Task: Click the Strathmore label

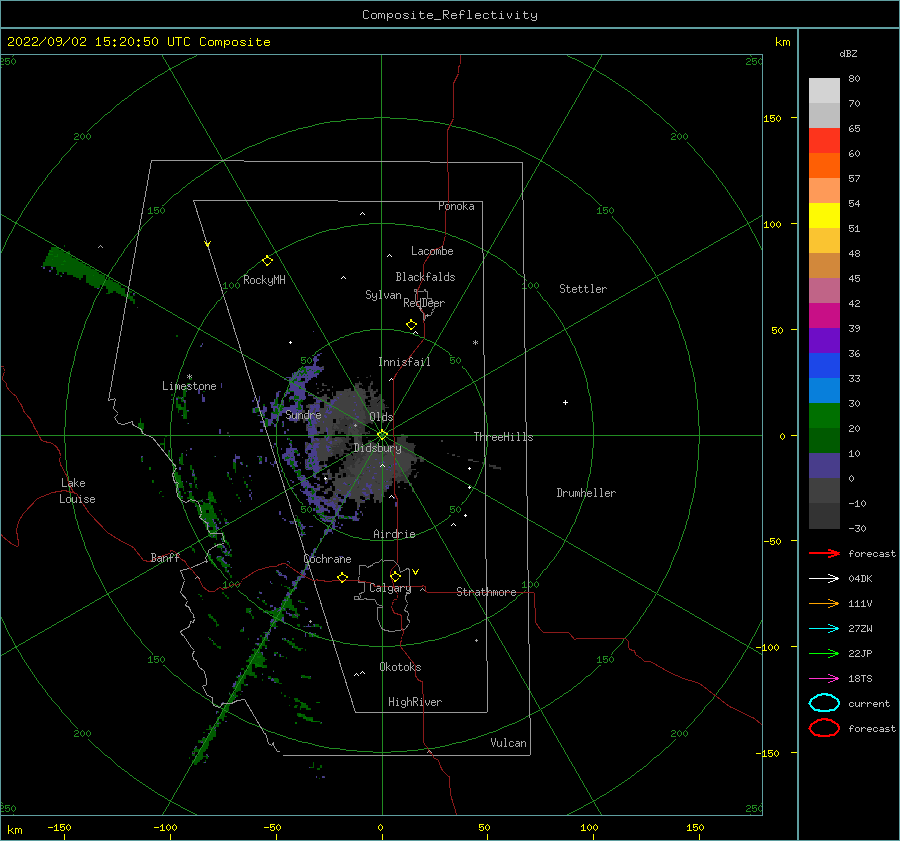Action: [487, 592]
